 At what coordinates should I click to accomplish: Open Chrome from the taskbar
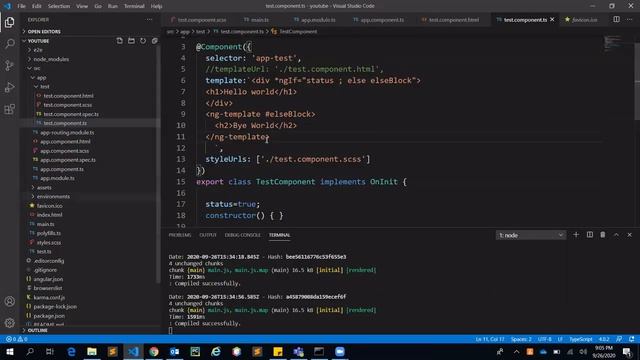[154, 351]
